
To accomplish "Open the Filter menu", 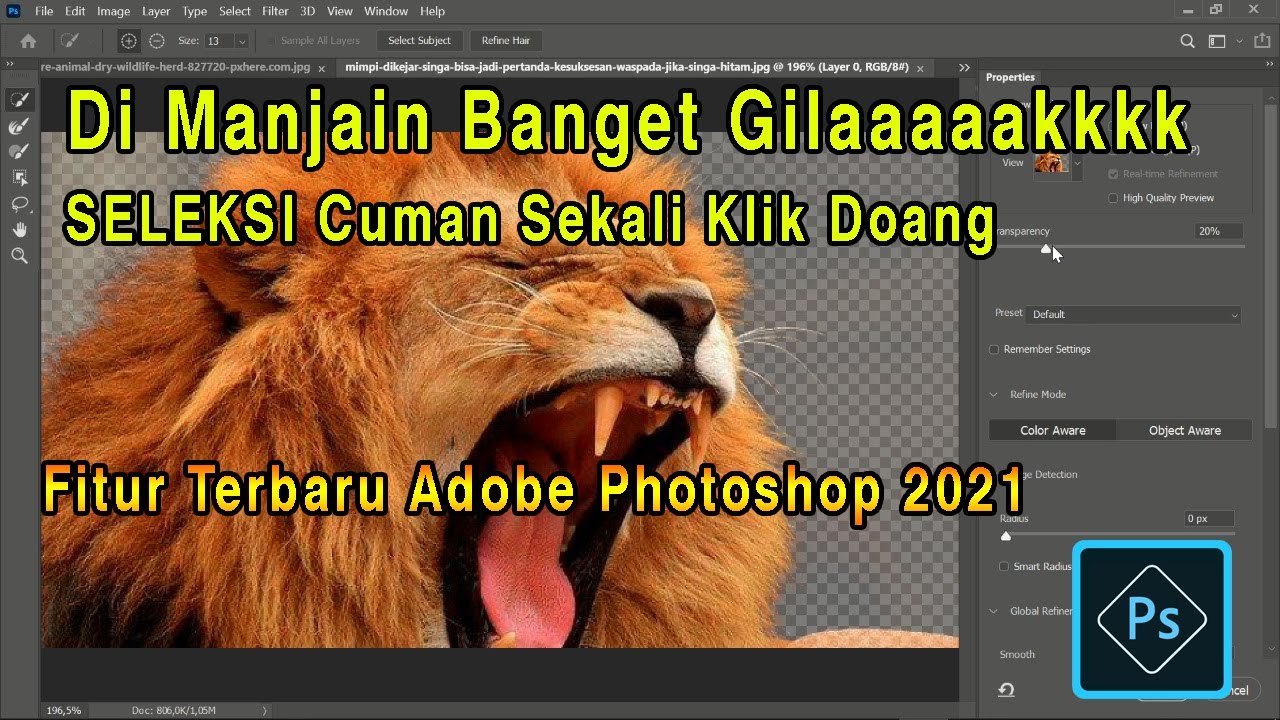I will (x=275, y=11).
